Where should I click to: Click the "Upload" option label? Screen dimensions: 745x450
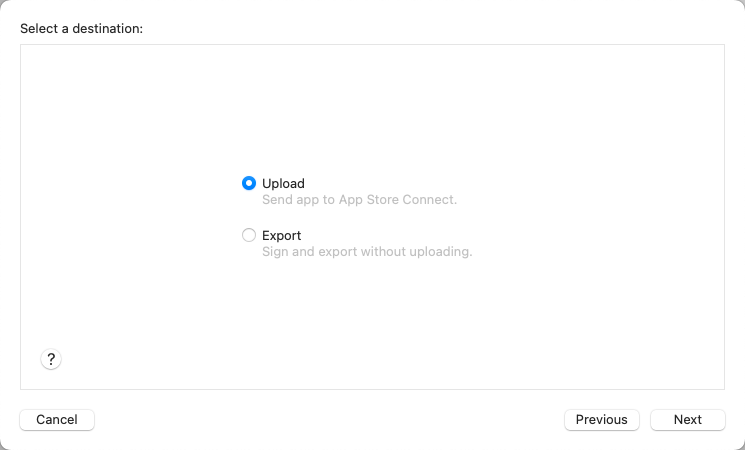point(283,183)
